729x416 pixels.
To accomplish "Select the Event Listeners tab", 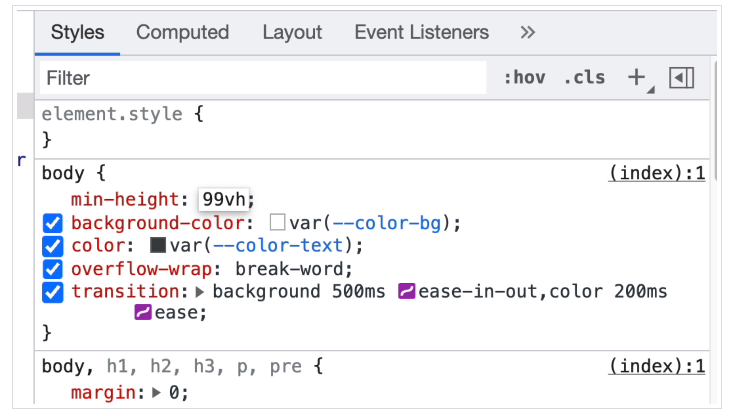I will pyautogui.click(x=421, y=33).
